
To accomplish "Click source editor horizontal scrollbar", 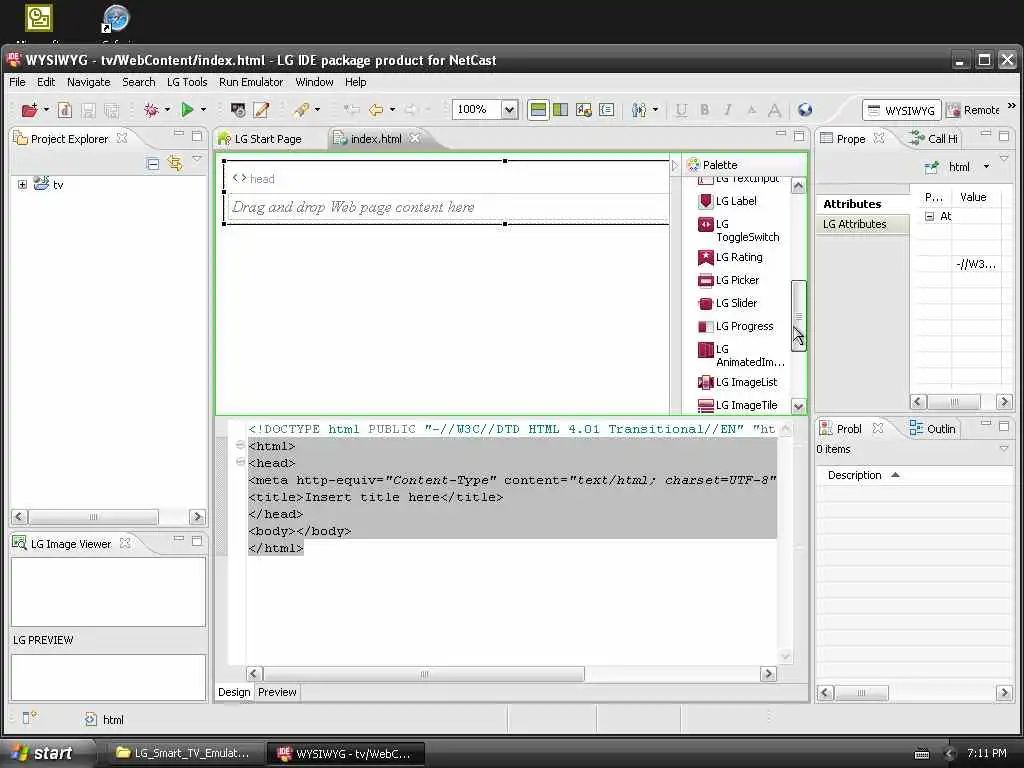I will tap(424, 674).
